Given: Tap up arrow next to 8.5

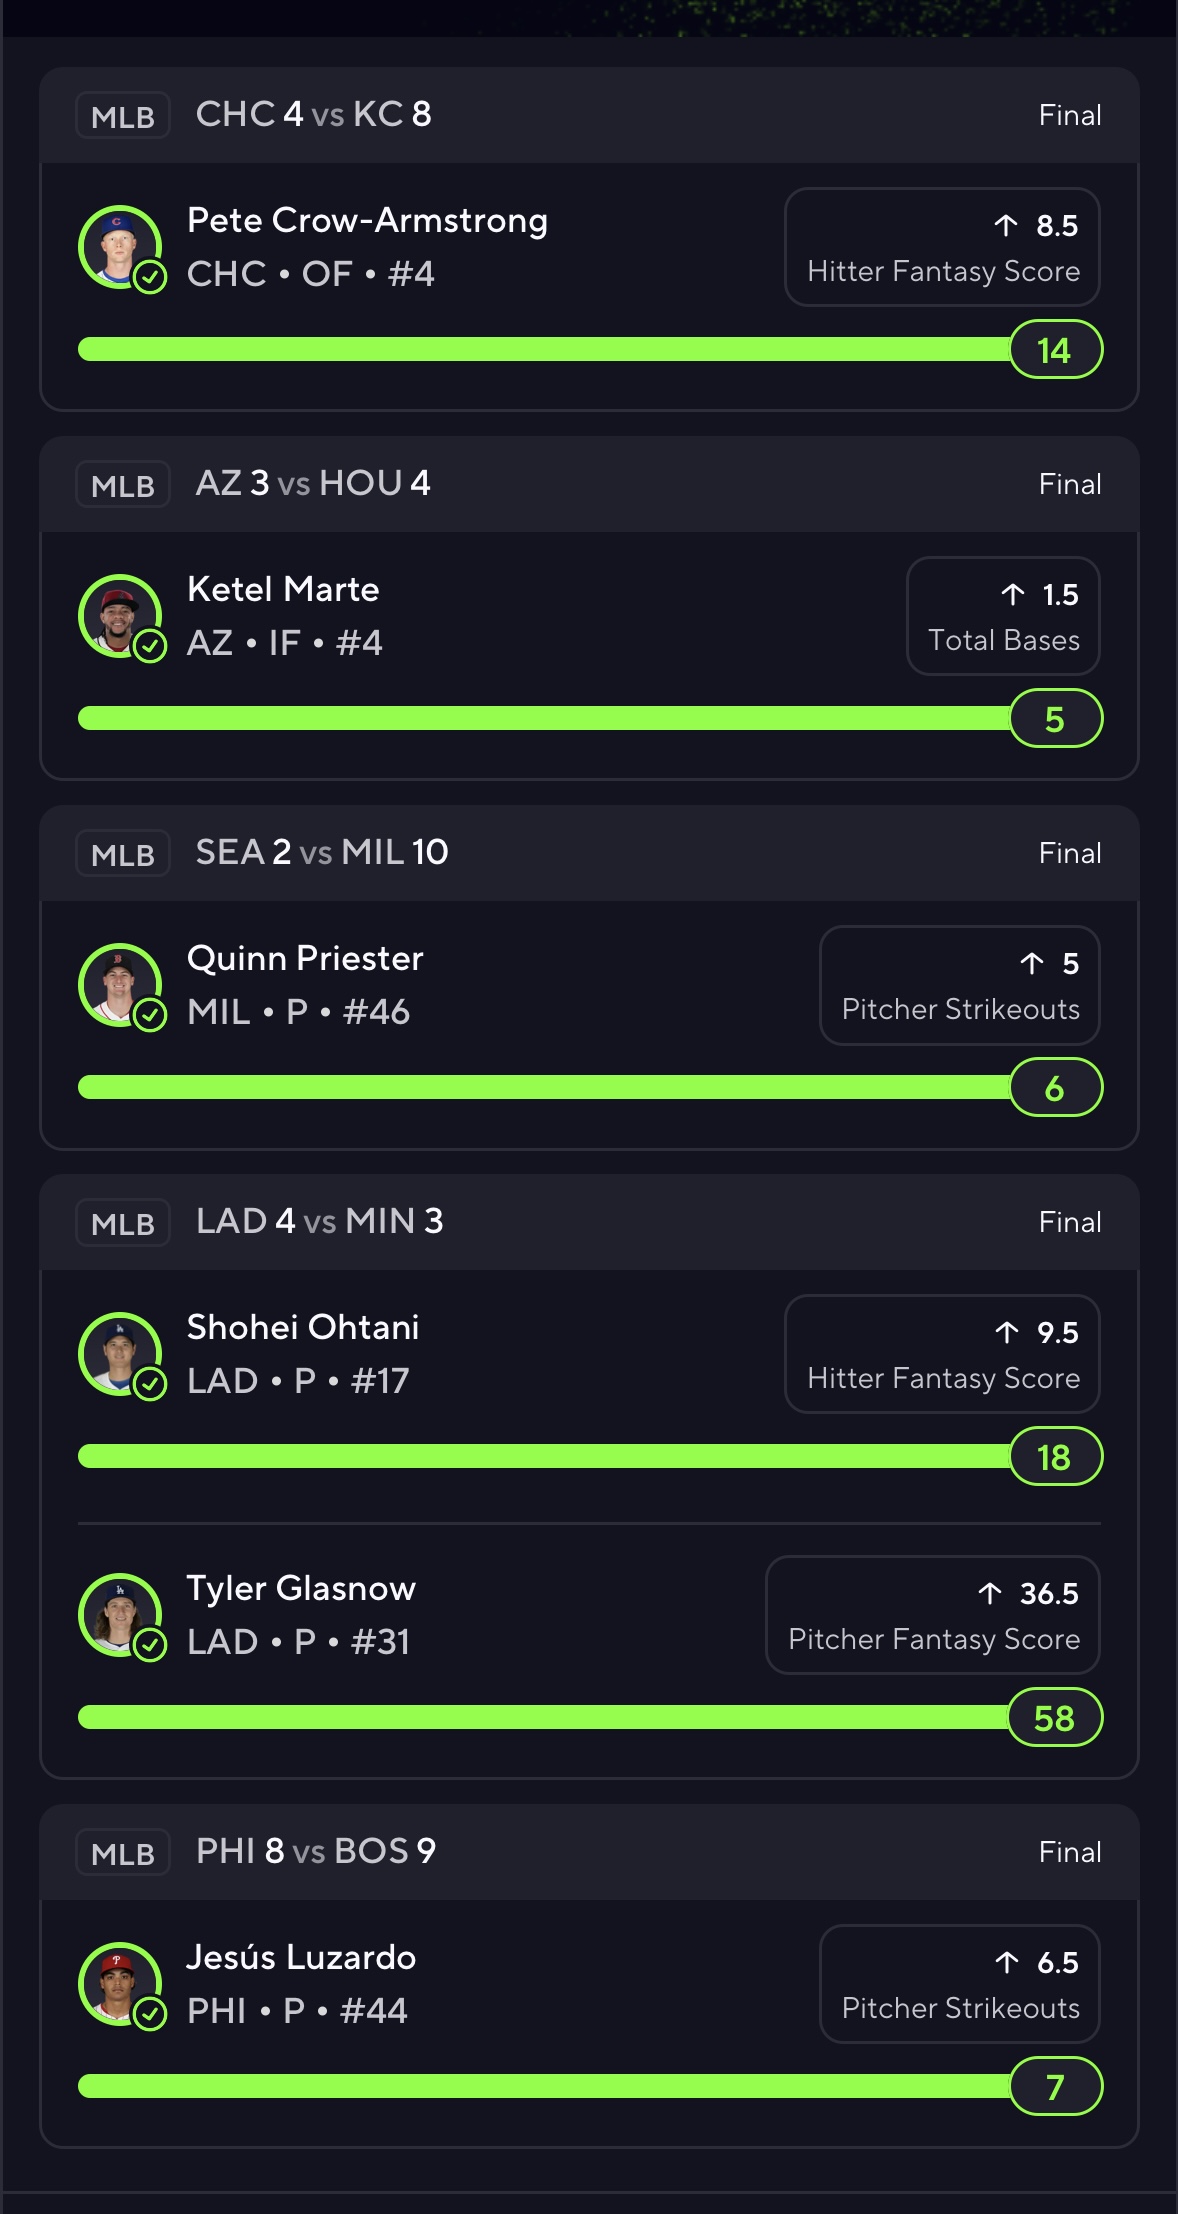Looking at the screenshot, I should 1006,226.
